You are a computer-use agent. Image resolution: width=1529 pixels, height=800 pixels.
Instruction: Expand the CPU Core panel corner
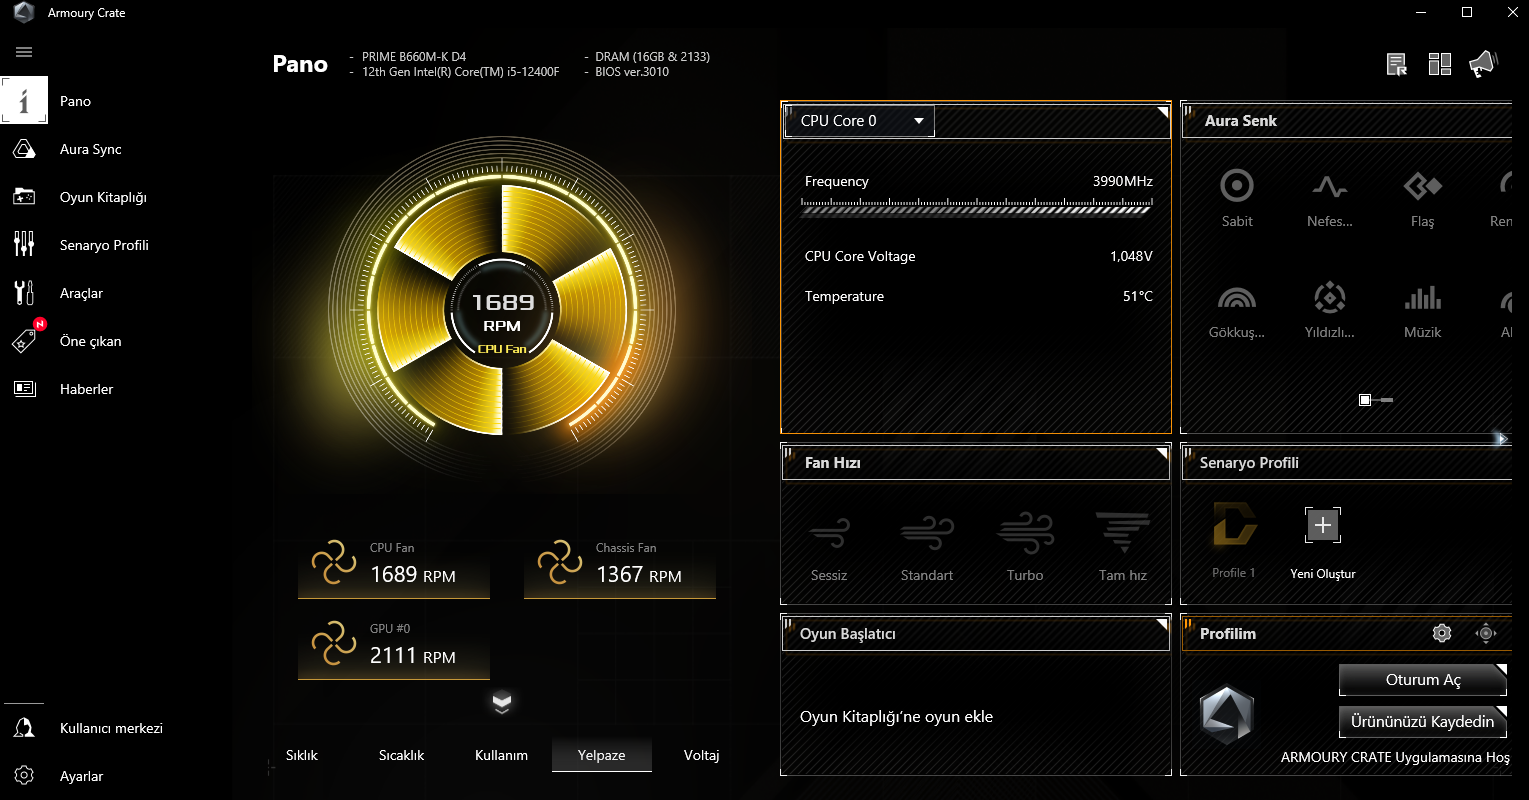tap(1163, 112)
